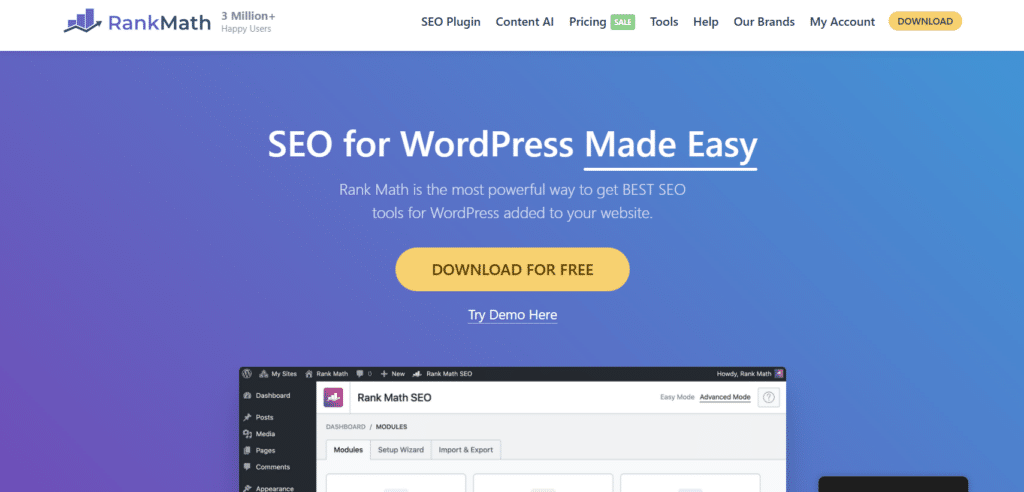Click the Rank Math SEO page title
Screen dimensions: 1024x492
(394, 397)
